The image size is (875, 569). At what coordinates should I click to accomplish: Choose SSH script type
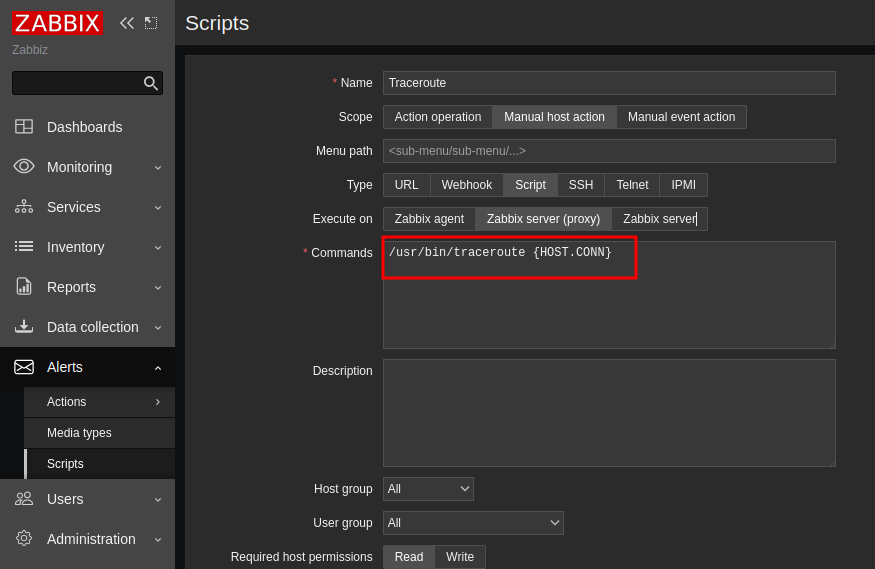pyautogui.click(x=580, y=185)
